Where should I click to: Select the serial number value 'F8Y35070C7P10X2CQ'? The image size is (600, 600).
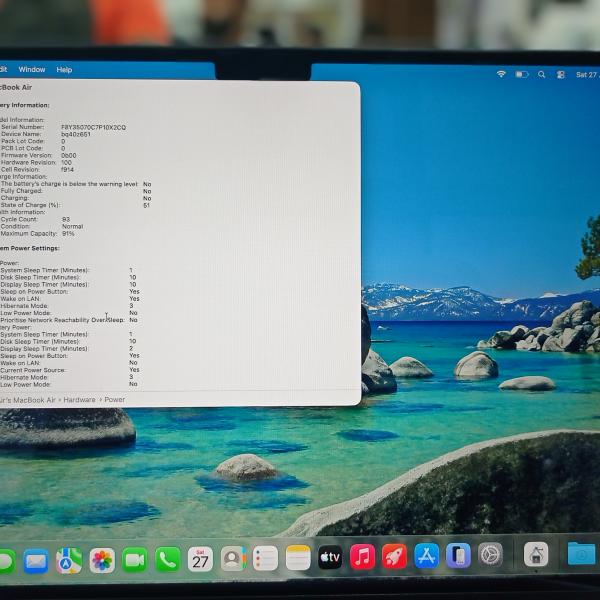coord(93,127)
